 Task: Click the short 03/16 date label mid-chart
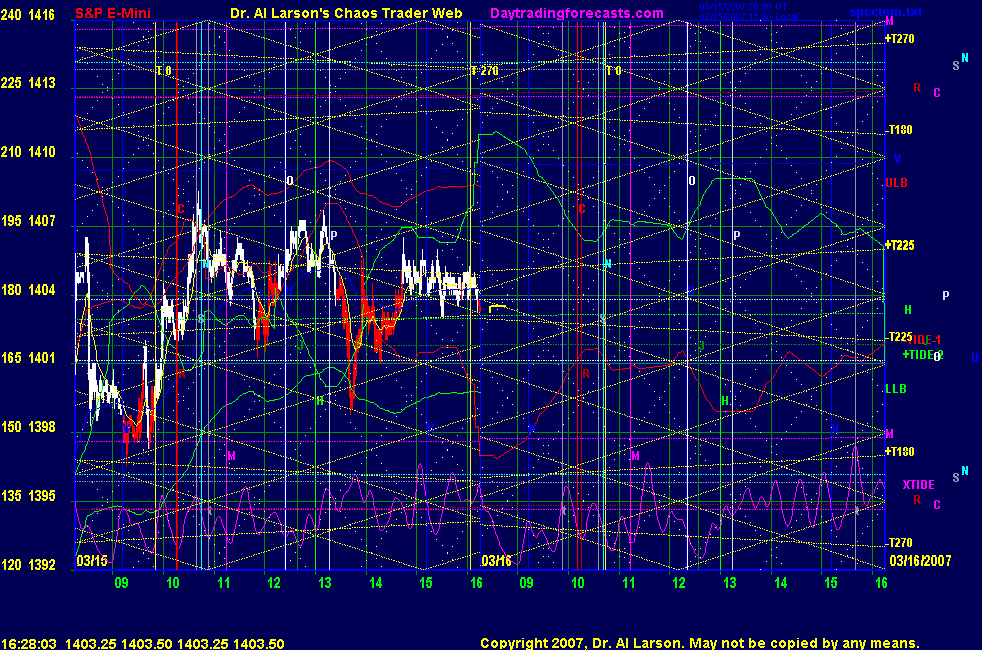point(496,560)
